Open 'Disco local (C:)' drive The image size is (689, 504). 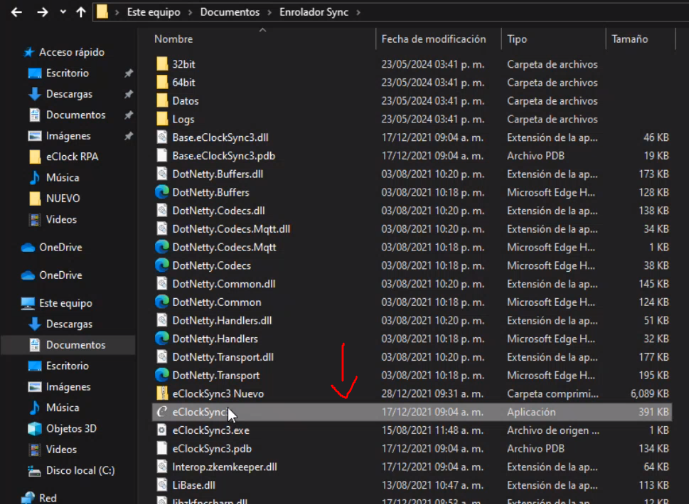[x=80, y=471]
